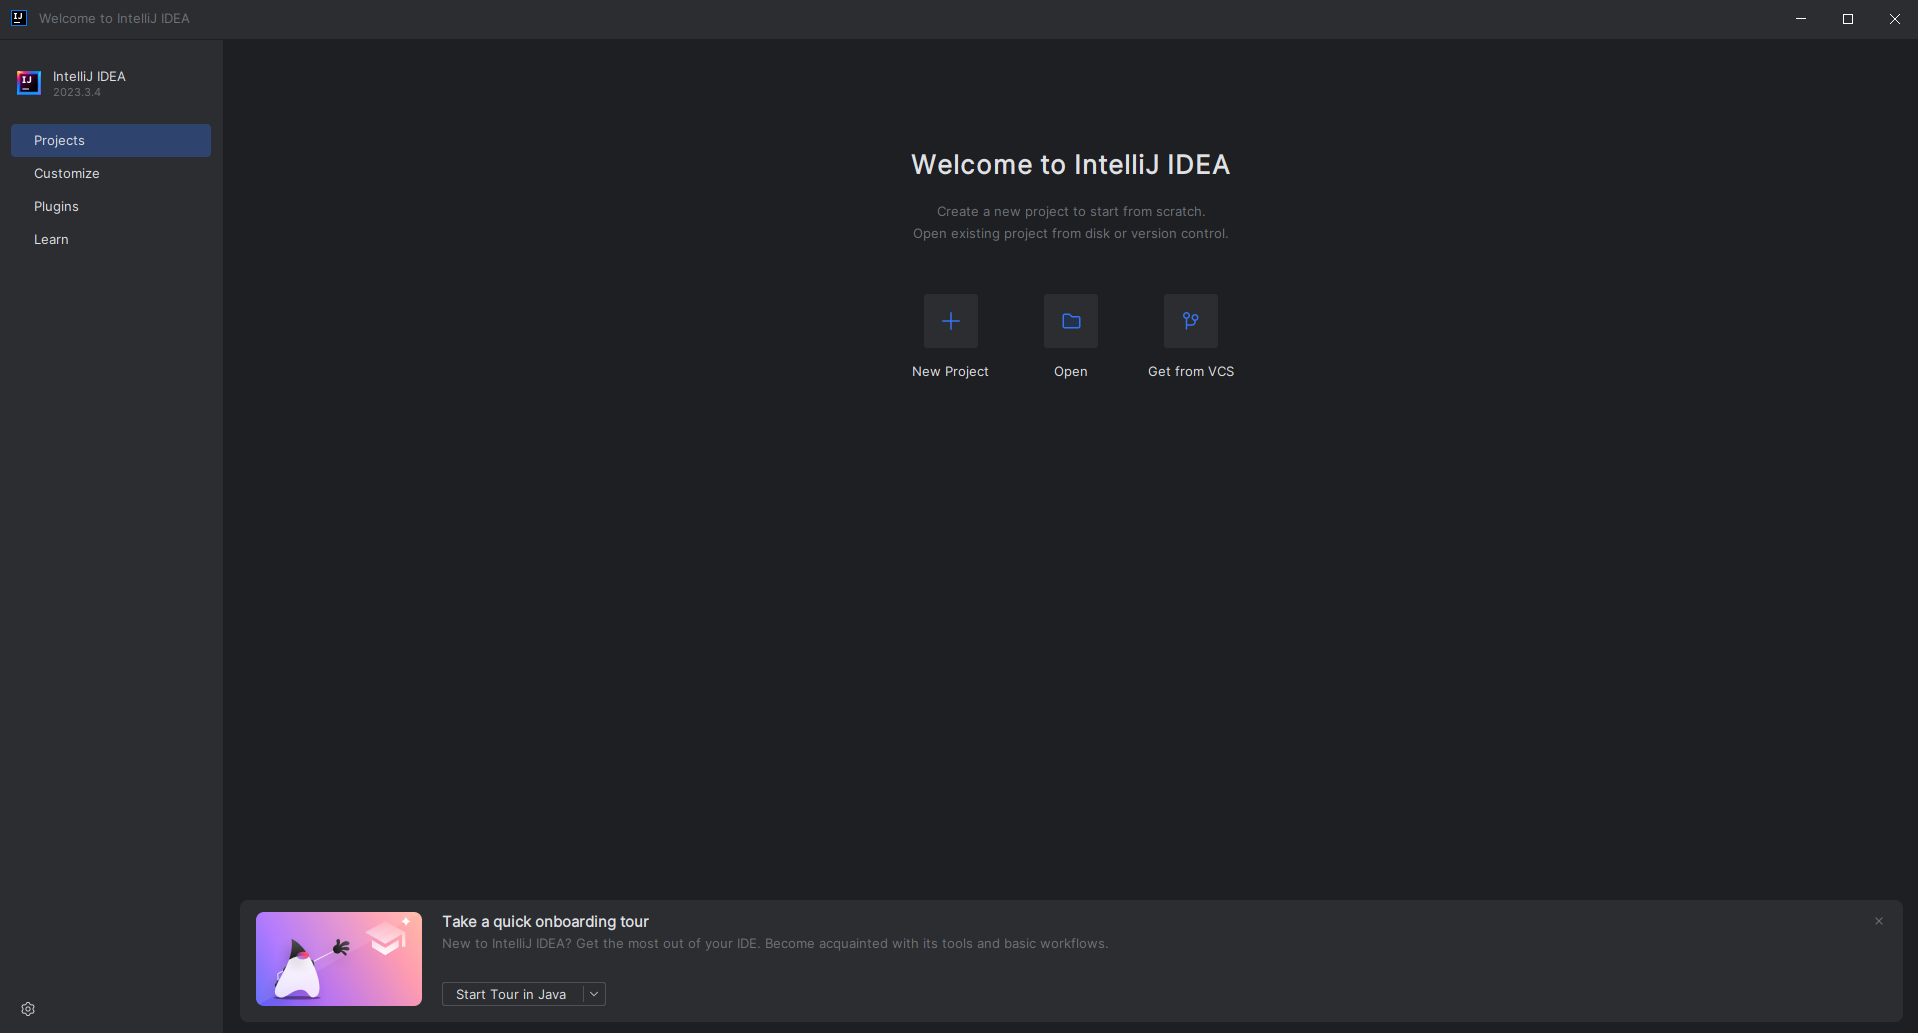Dismiss the onboarding tour banner

(x=1879, y=921)
